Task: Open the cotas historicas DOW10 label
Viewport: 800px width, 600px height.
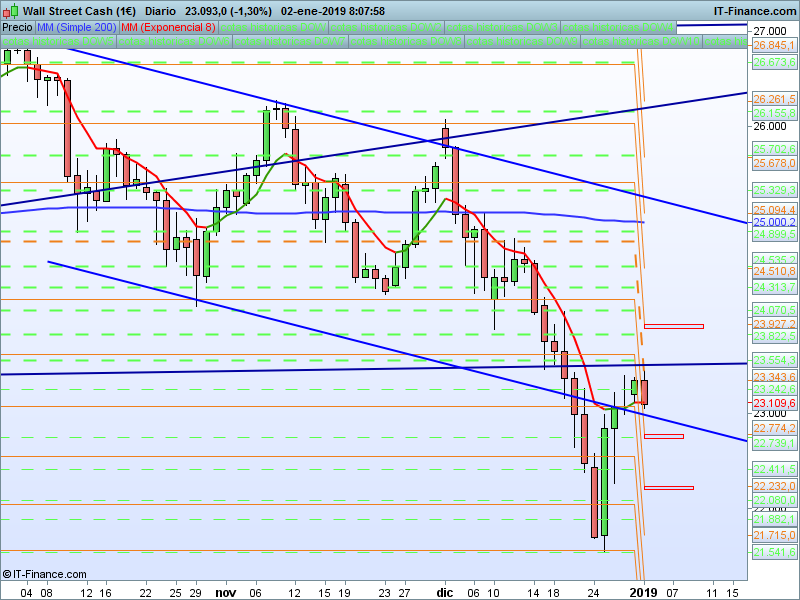Action: pyautogui.click(x=641, y=41)
